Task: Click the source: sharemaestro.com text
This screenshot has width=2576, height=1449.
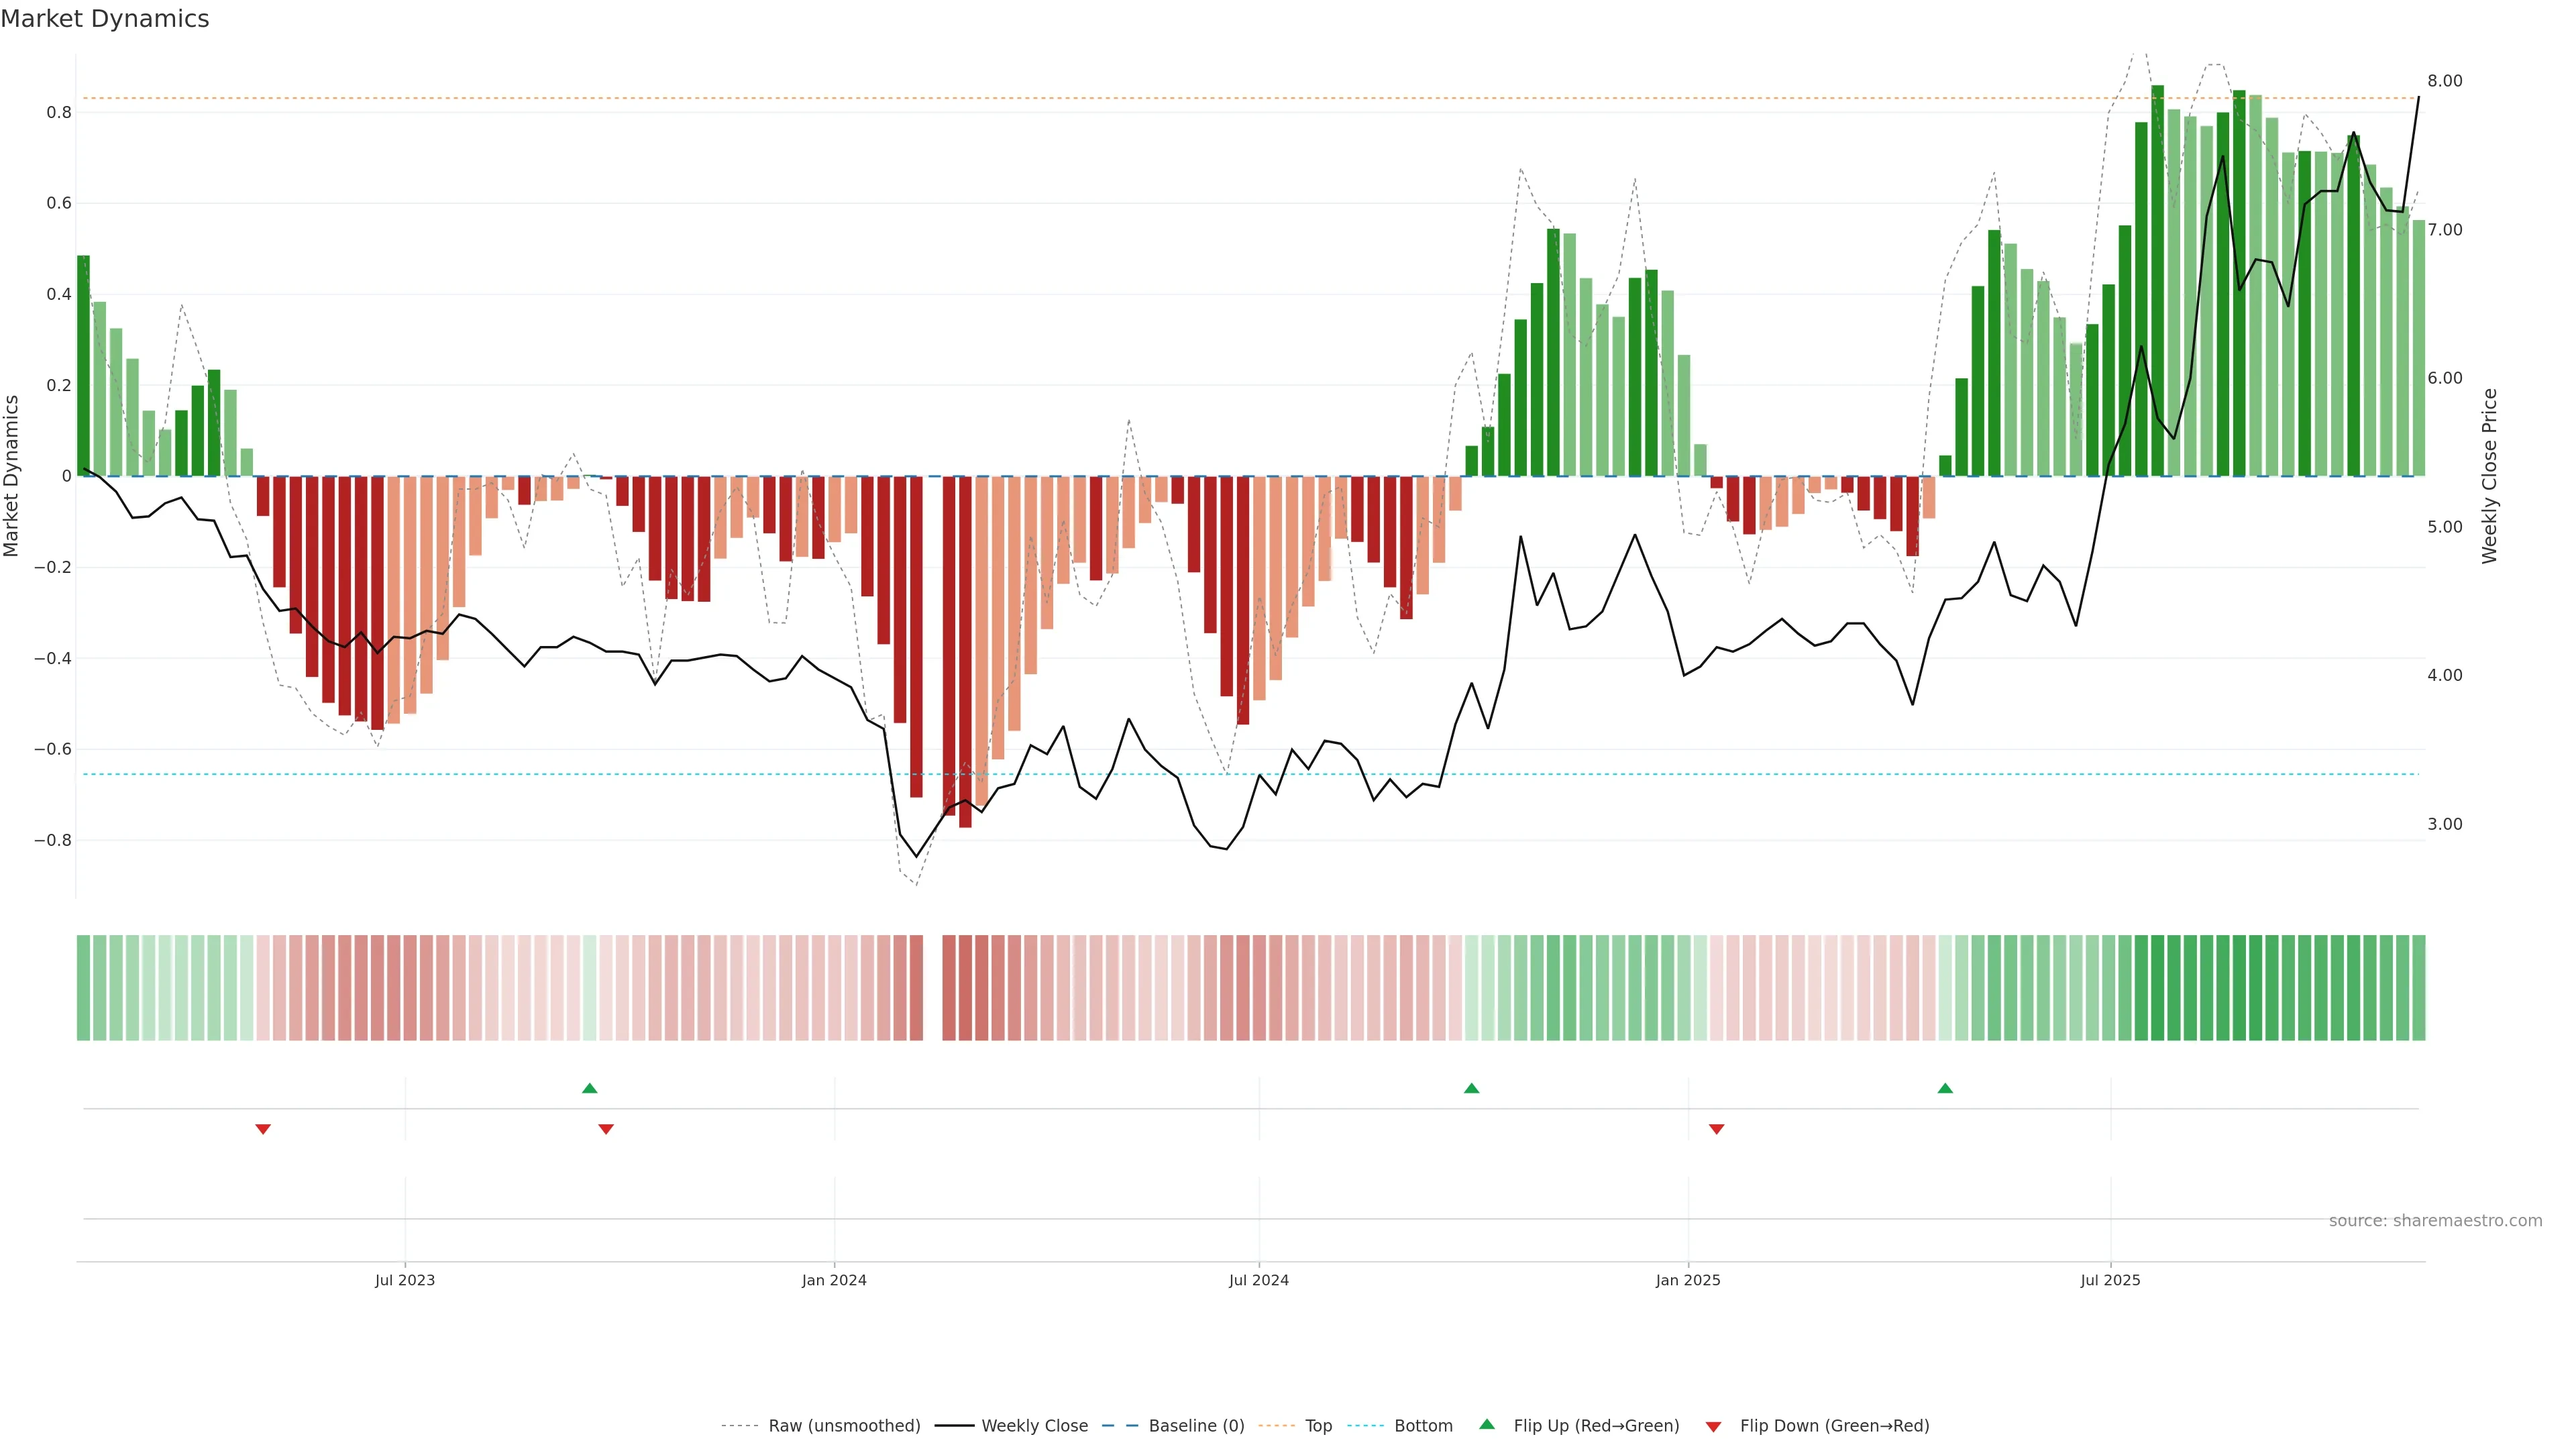Action: (x=2435, y=1220)
